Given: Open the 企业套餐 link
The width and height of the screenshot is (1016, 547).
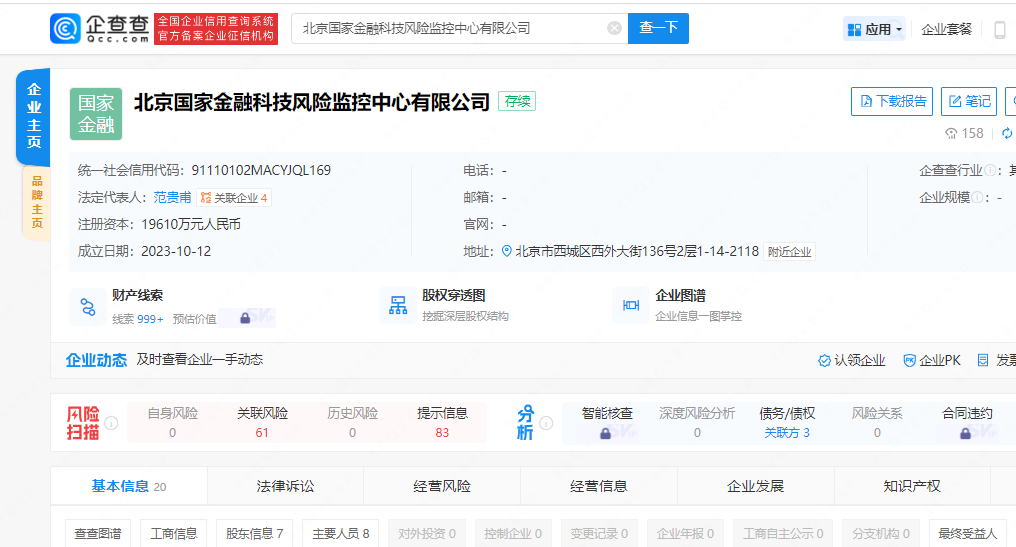Looking at the screenshot, I should pyautogui.click(x=947, y=29).
